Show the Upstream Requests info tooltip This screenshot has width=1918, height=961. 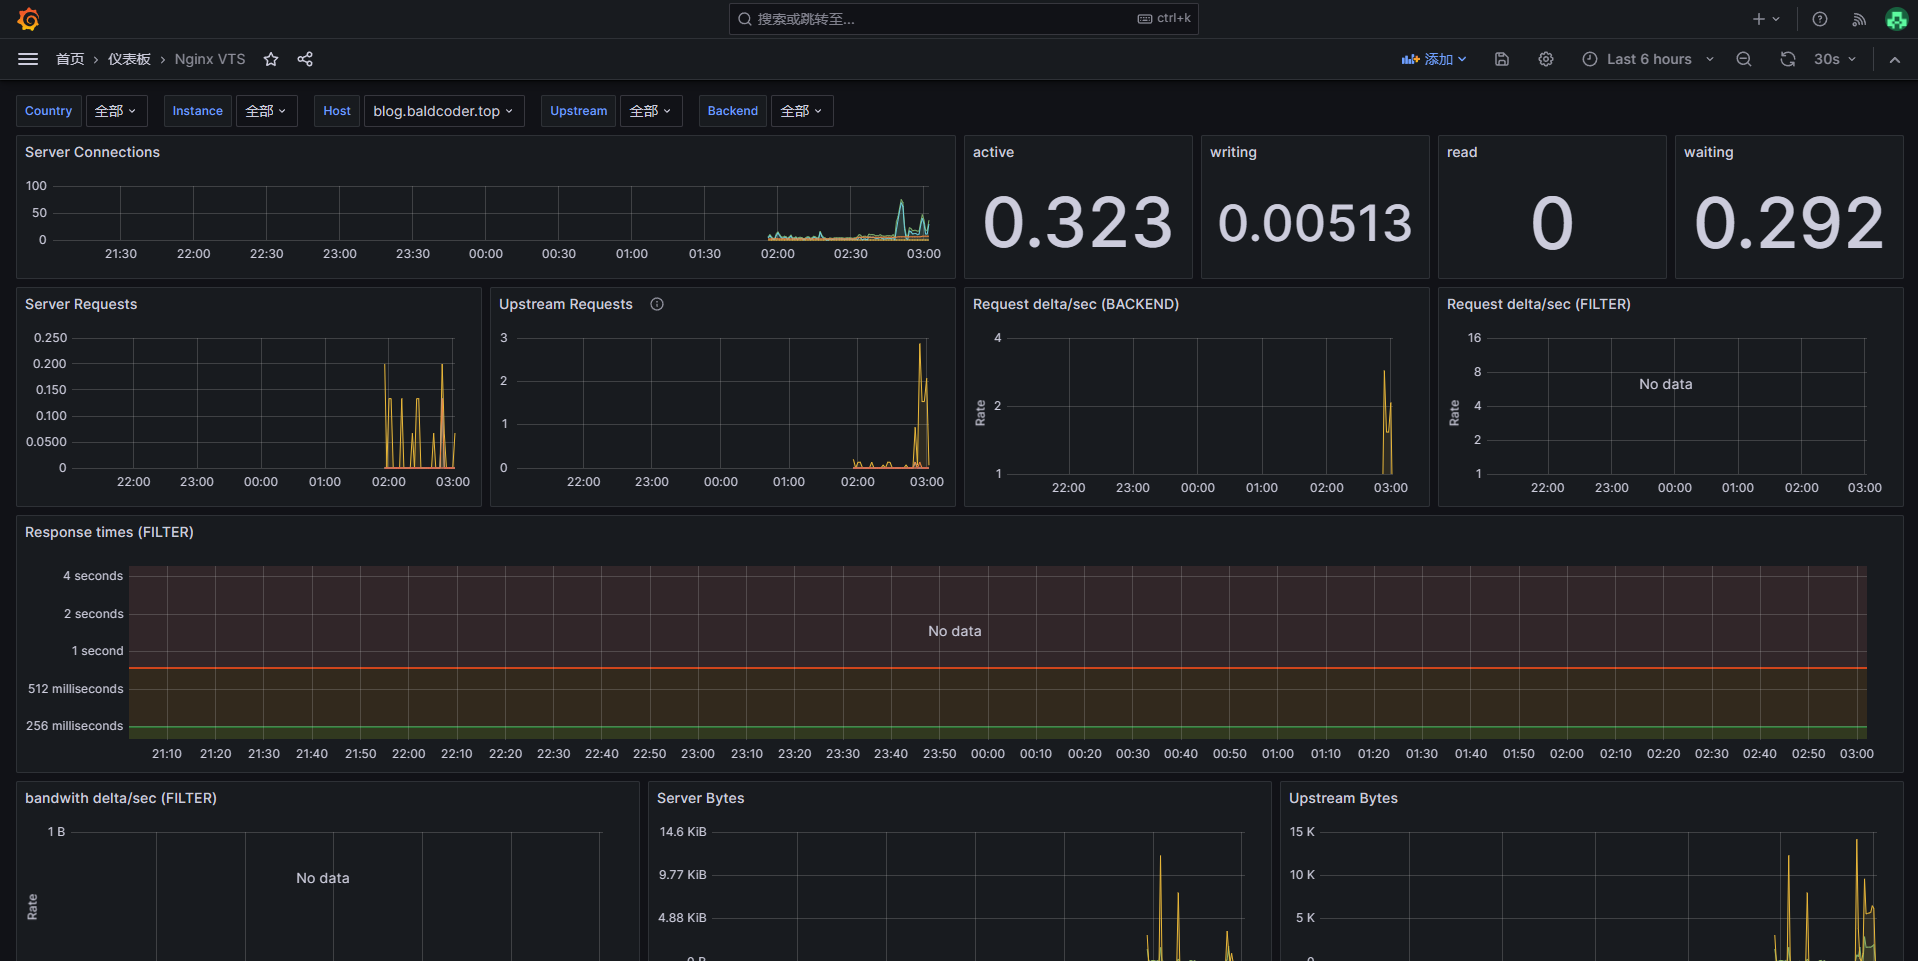pyautogui.click(x=657, y=304)
